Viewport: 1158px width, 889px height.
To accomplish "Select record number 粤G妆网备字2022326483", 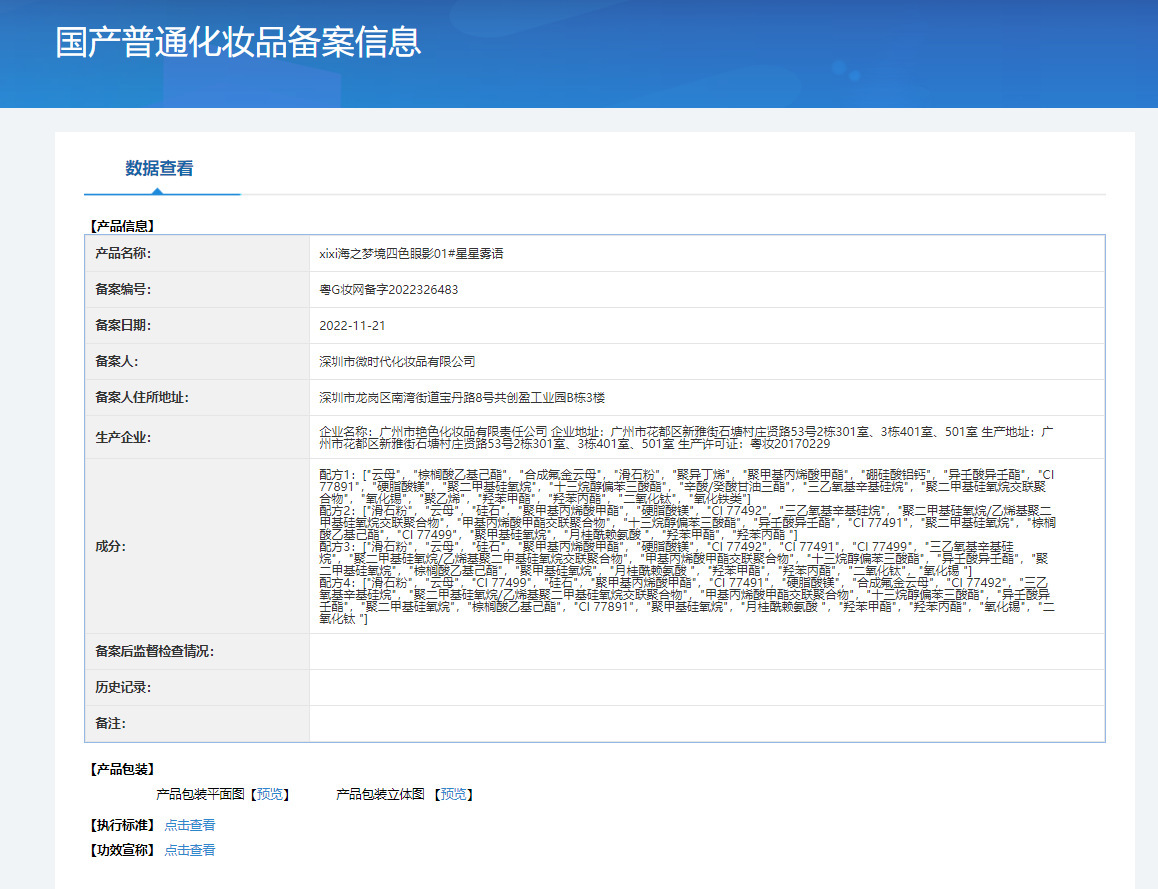I will click(x=388, y=290).
